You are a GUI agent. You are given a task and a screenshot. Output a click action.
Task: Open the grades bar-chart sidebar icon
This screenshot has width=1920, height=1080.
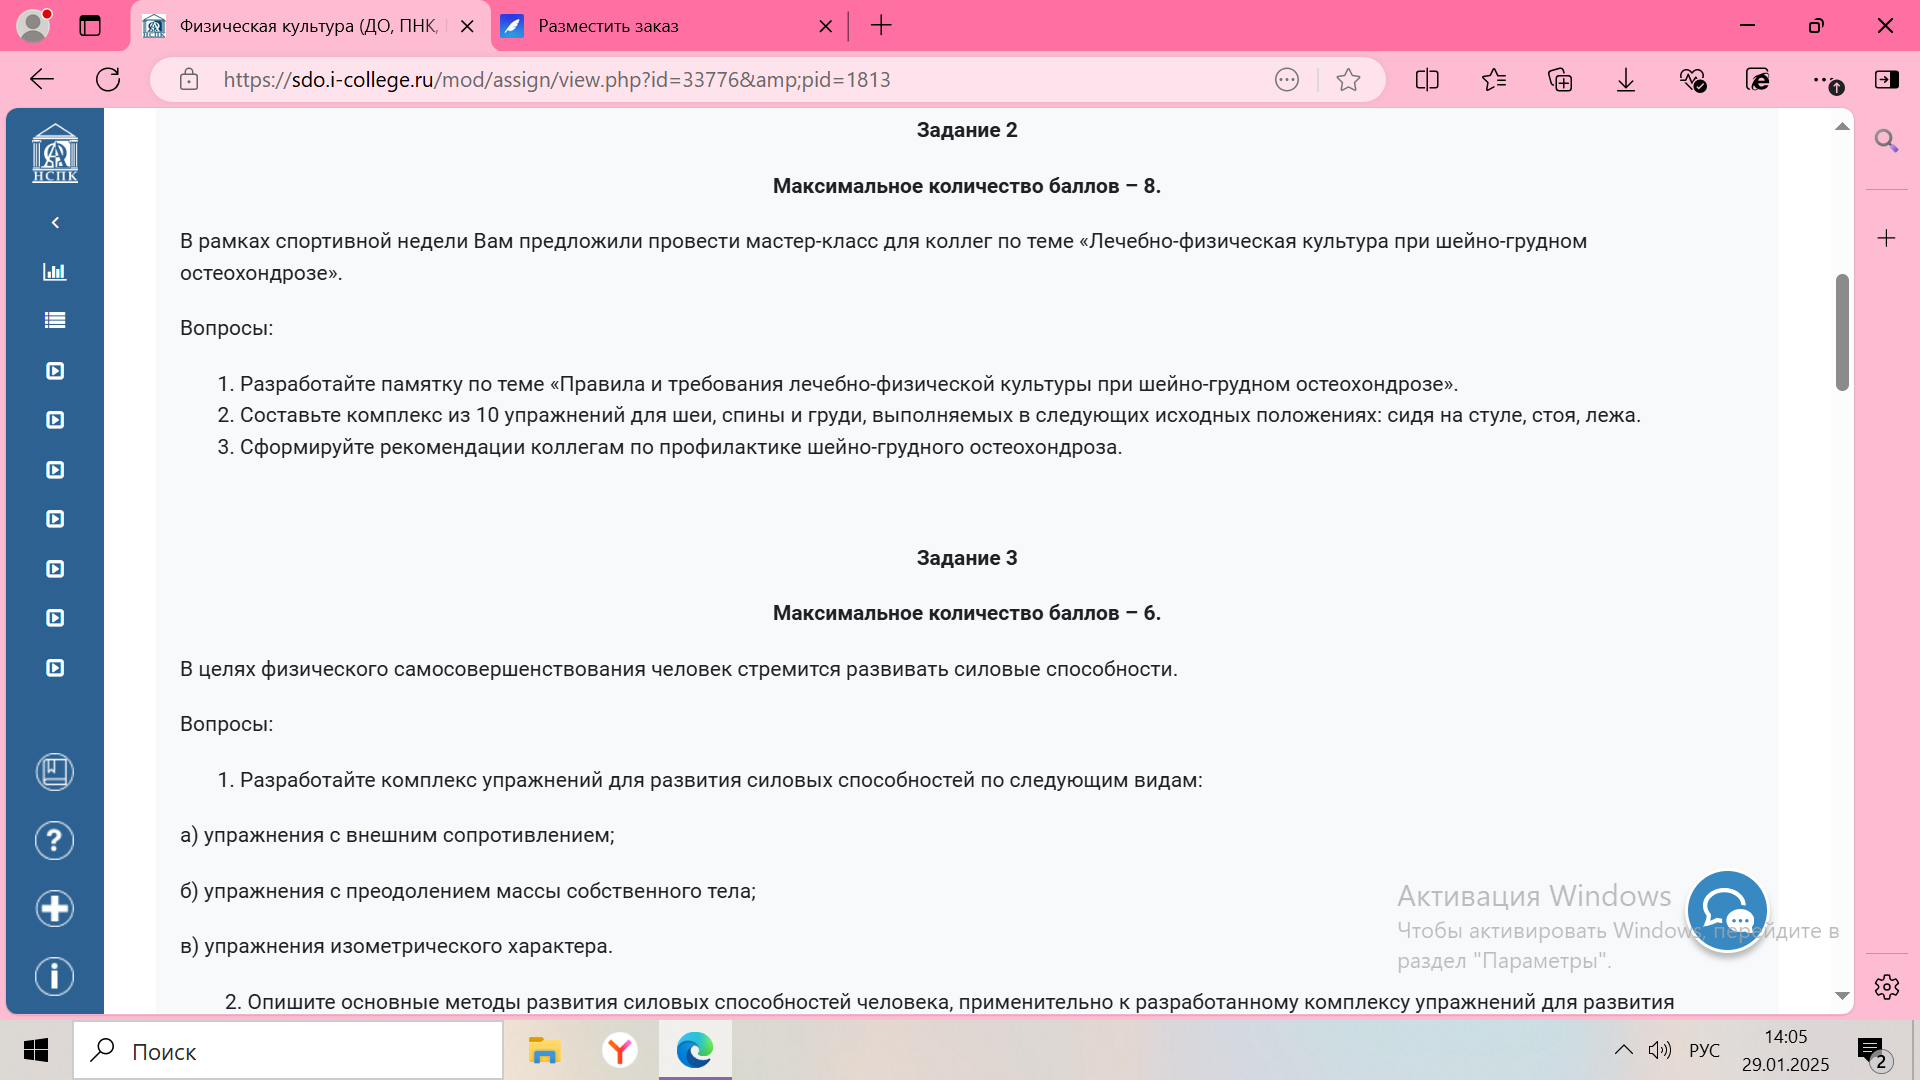point(55,272)
